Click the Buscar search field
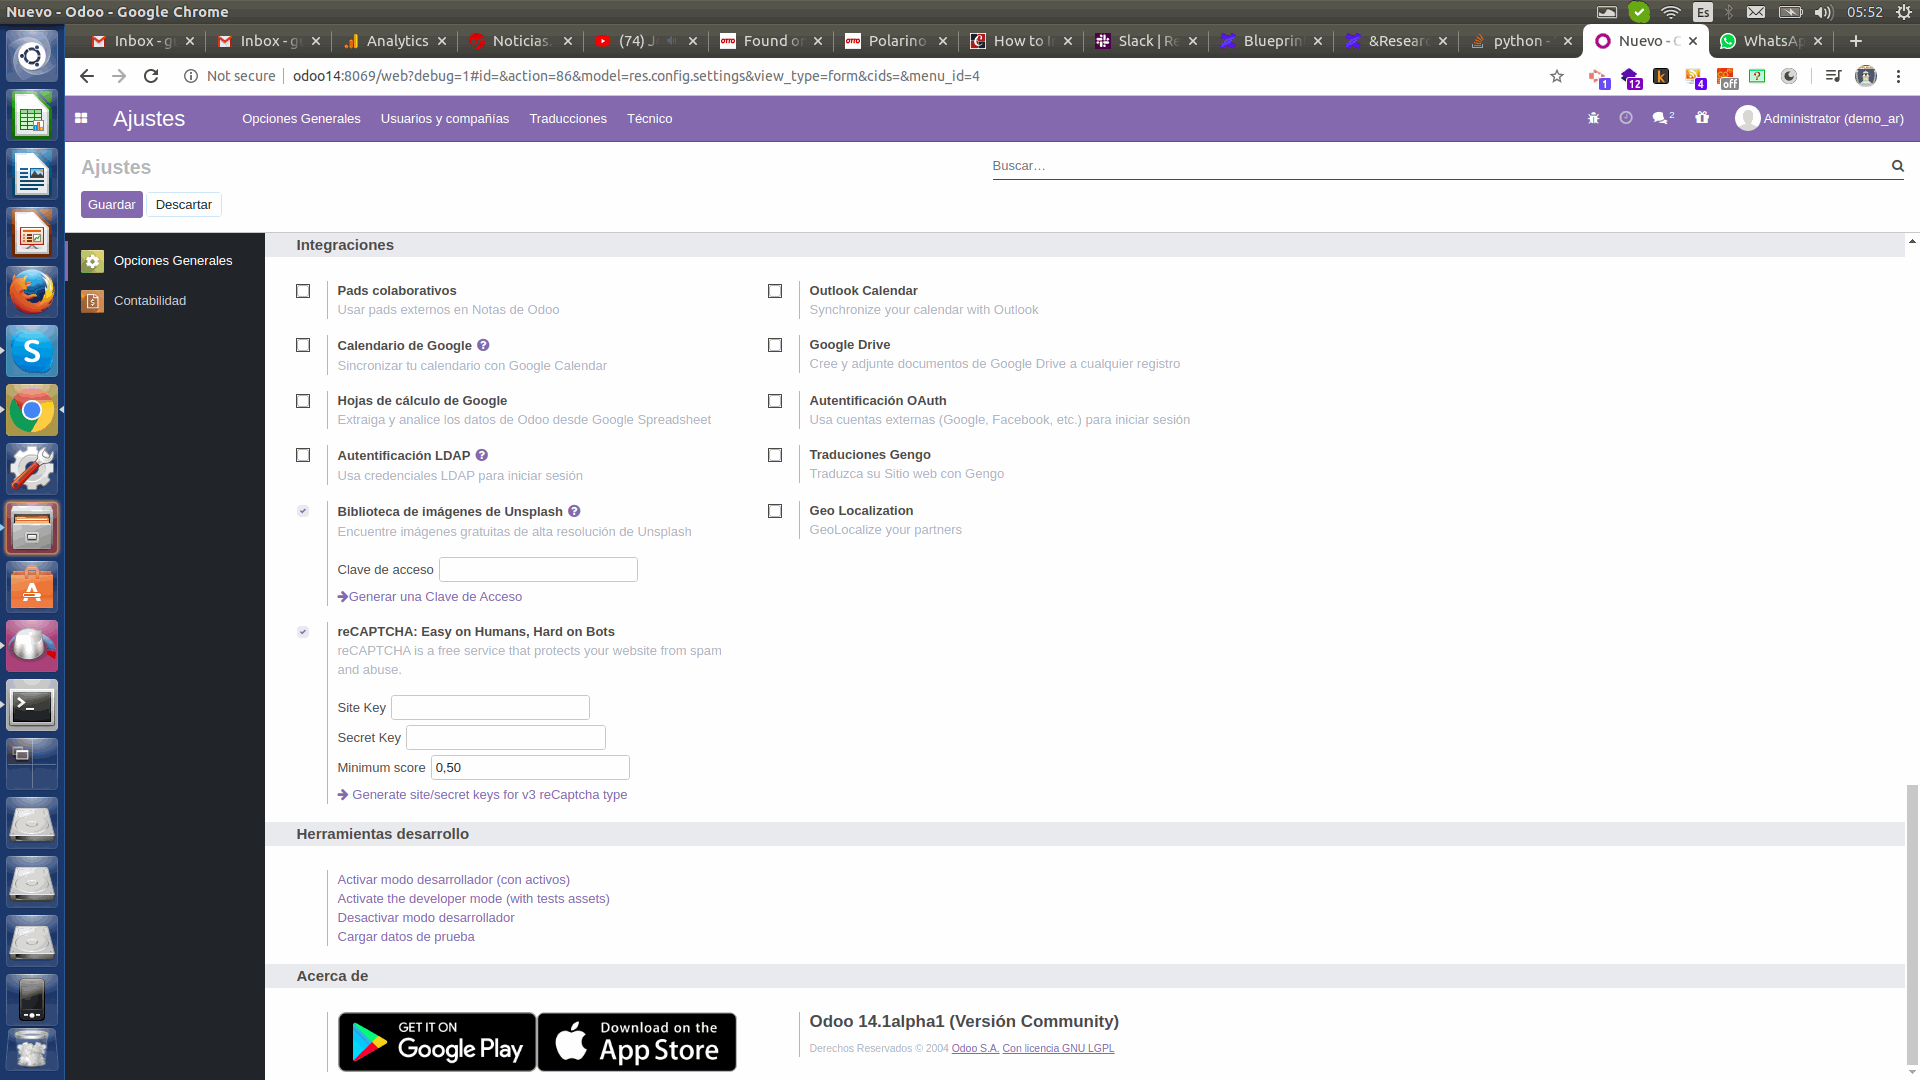 1438,166
